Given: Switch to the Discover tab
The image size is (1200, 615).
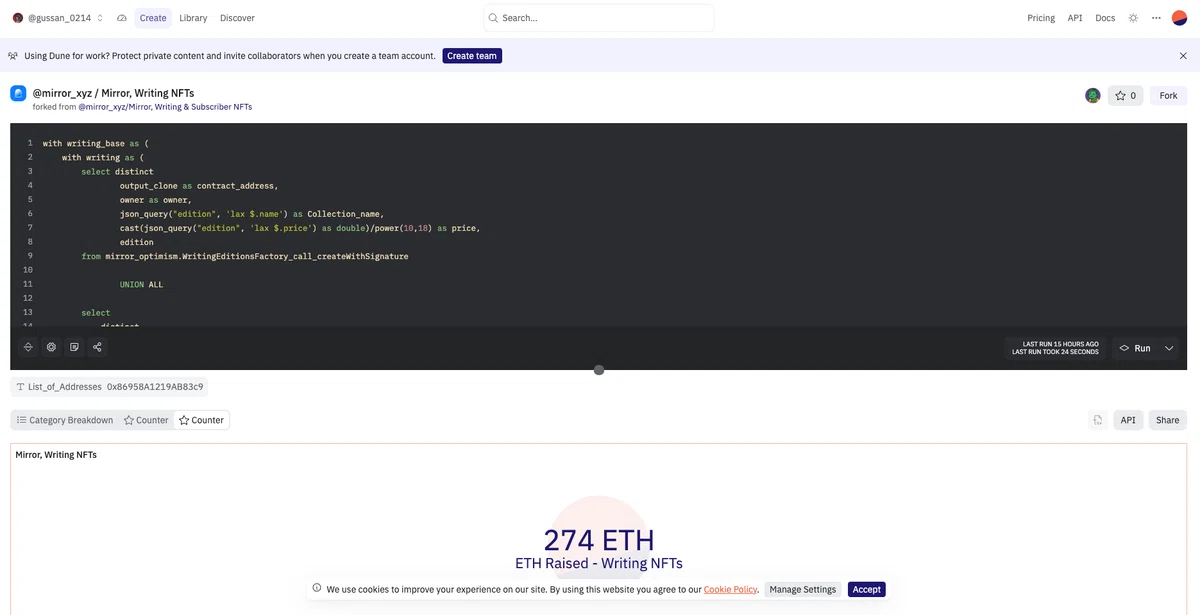Looking at the screenshot, I should point(237,18).
